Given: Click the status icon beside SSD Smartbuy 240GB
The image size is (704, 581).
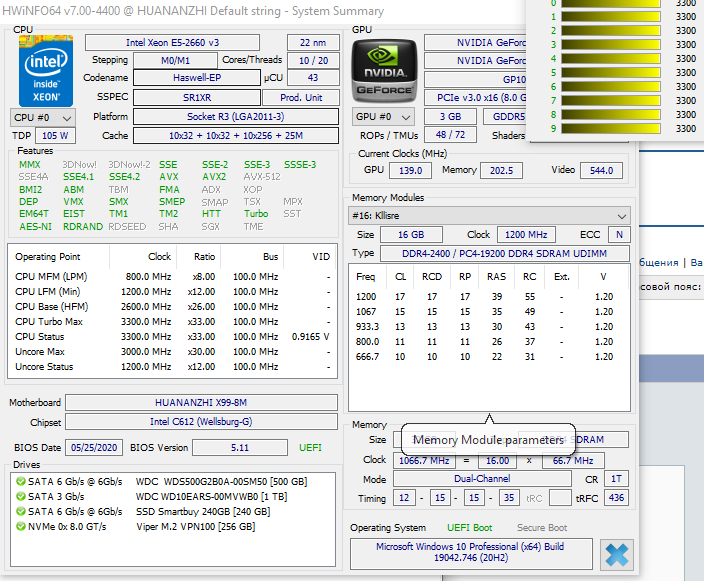Looking at the screenshot, I should coord(21,511).
